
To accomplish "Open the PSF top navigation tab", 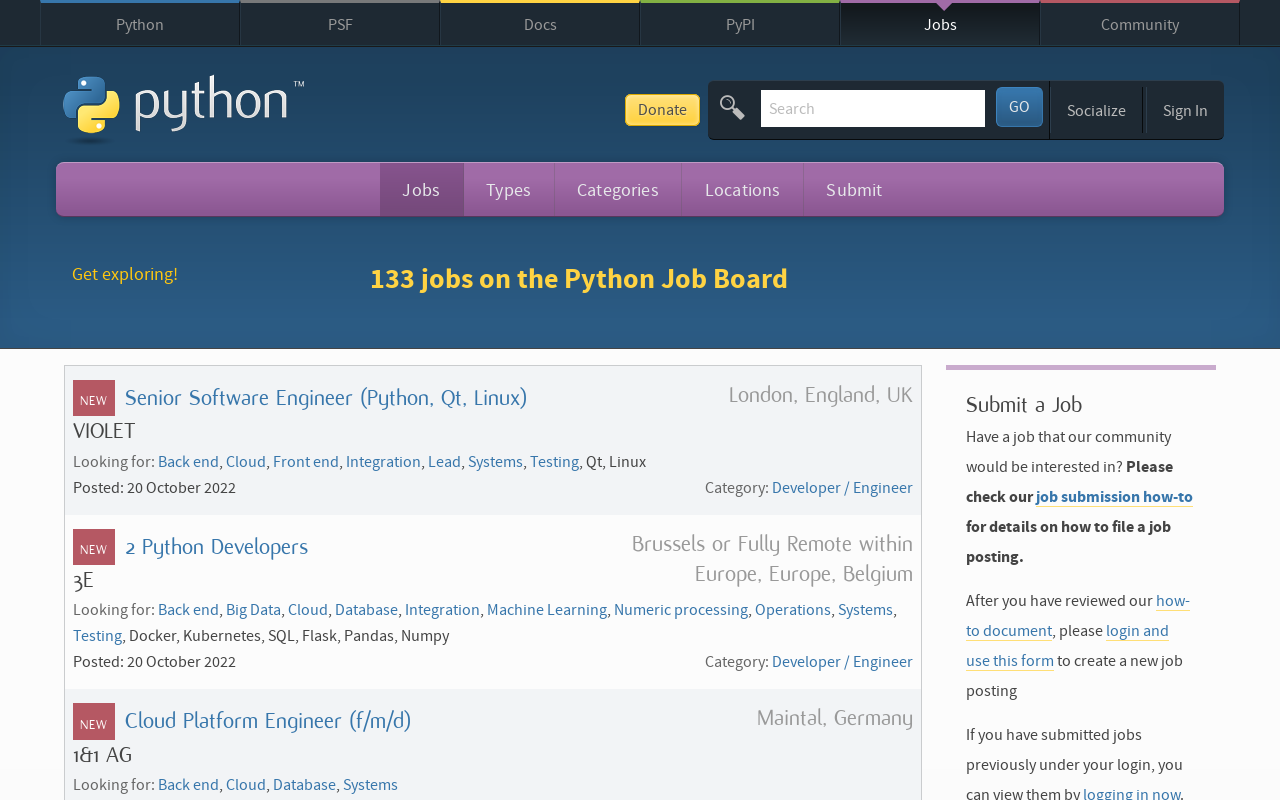I will tap(340, 24).
